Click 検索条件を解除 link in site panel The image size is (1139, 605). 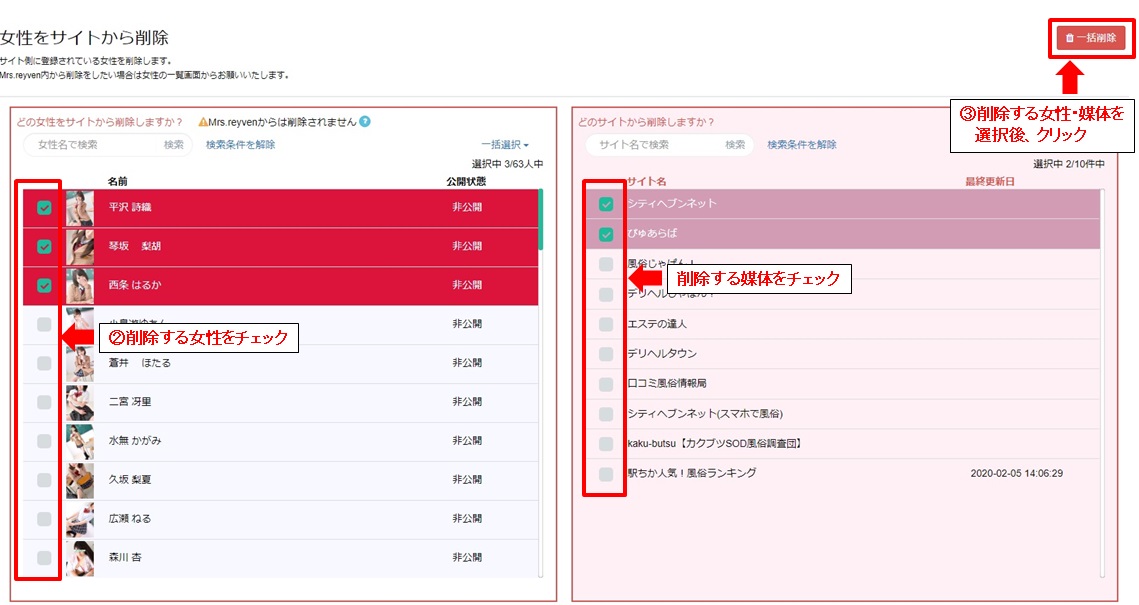pyautogui.click(x=802, y=145)
